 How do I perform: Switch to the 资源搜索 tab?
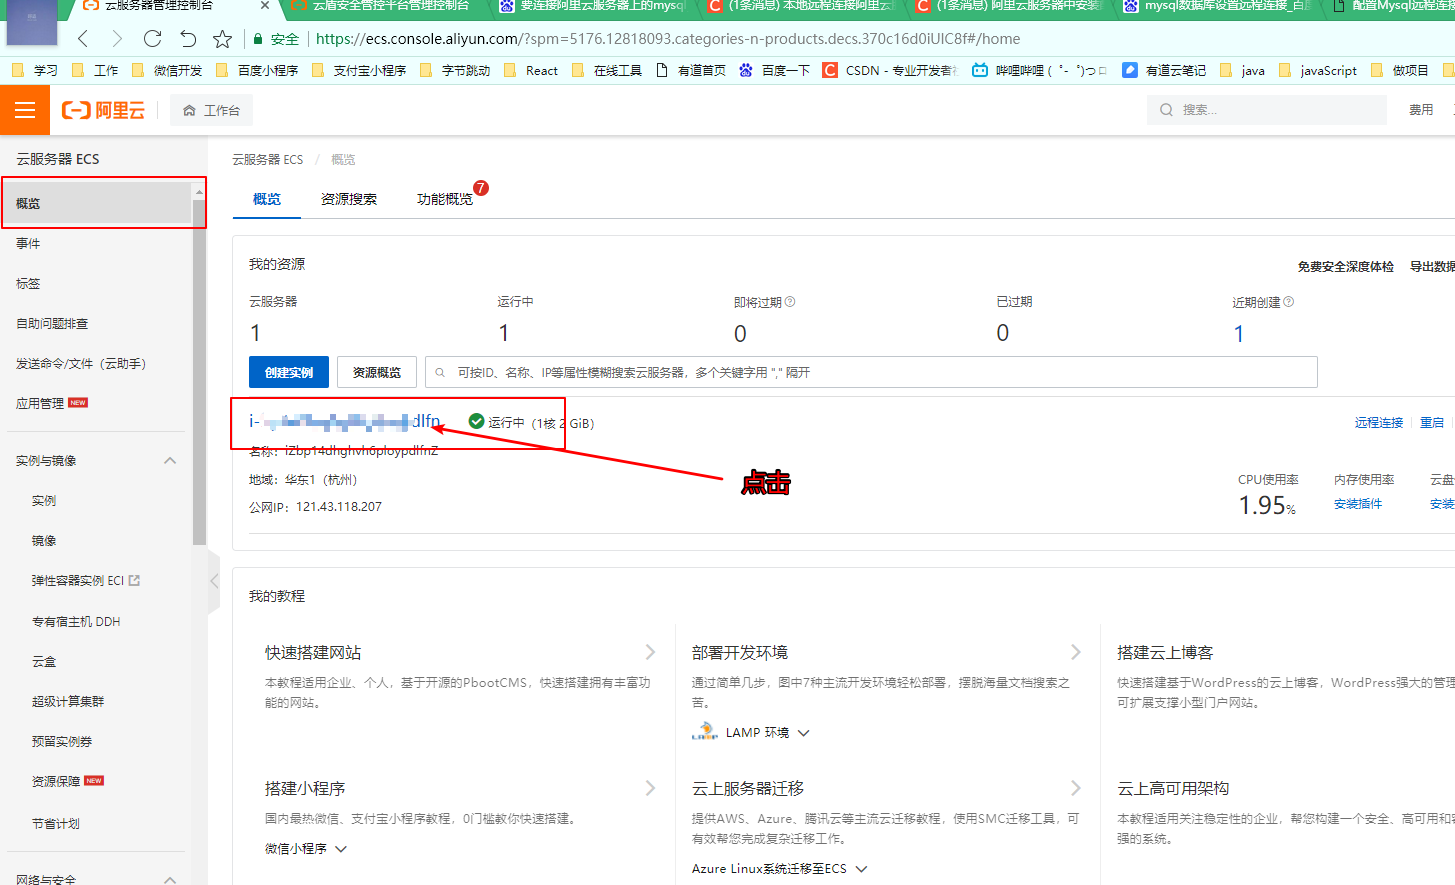coord(349,199)
